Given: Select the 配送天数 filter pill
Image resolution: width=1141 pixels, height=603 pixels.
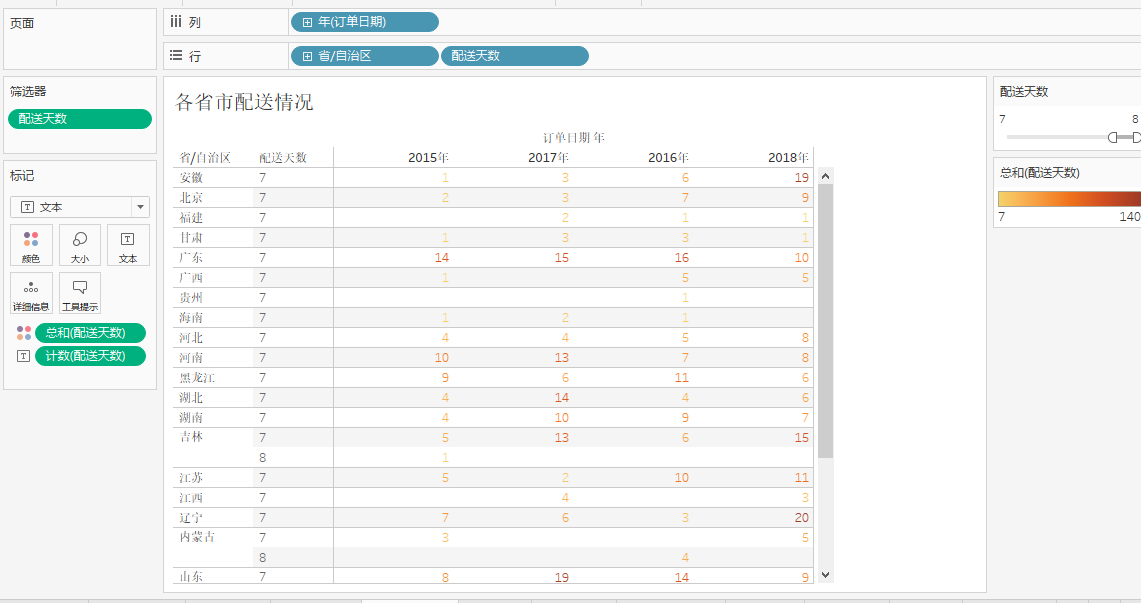Looking at the screenshot, I should click(x=80, y=119).
